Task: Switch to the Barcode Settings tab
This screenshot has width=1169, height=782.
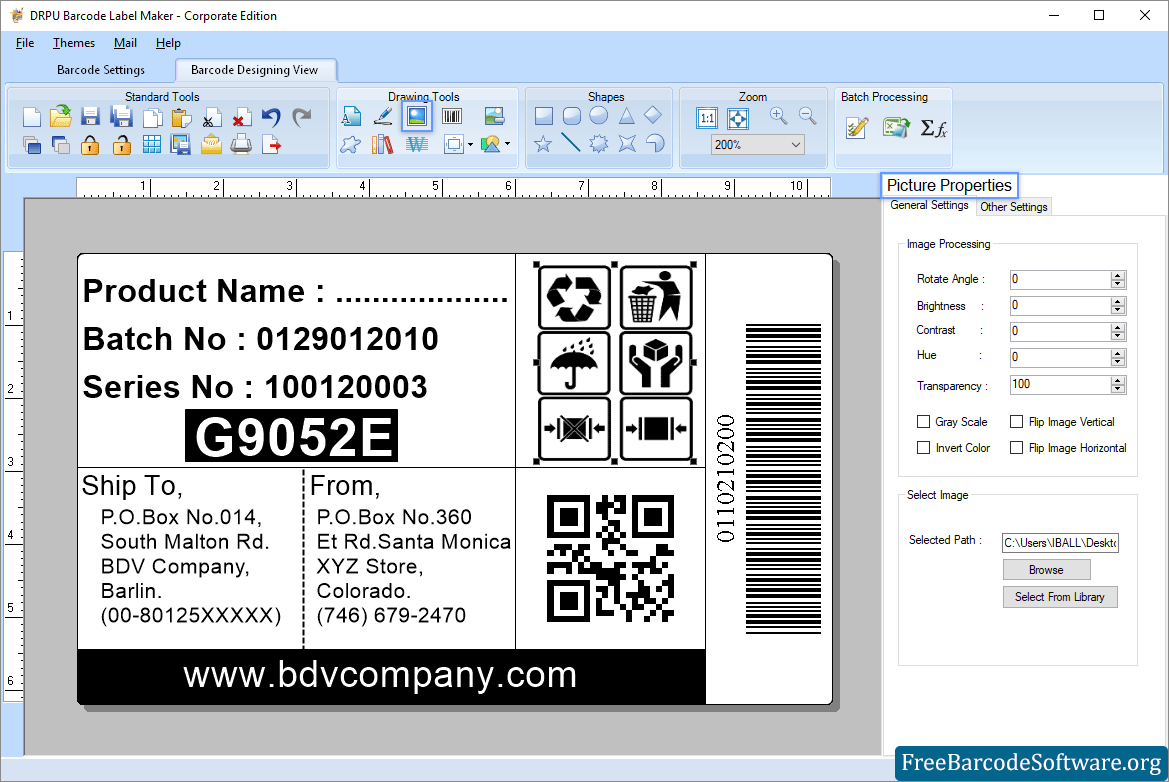Action: 101,70
